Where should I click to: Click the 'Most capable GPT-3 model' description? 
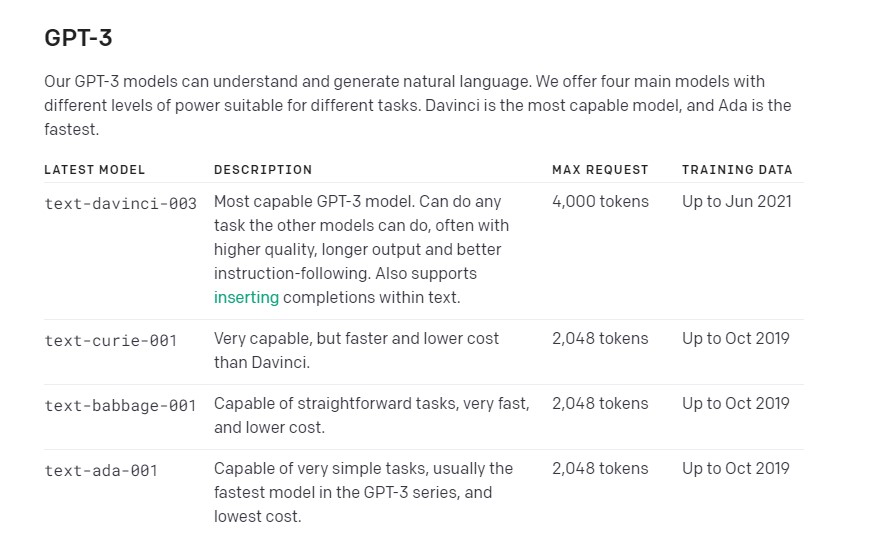tap(361, 249)
